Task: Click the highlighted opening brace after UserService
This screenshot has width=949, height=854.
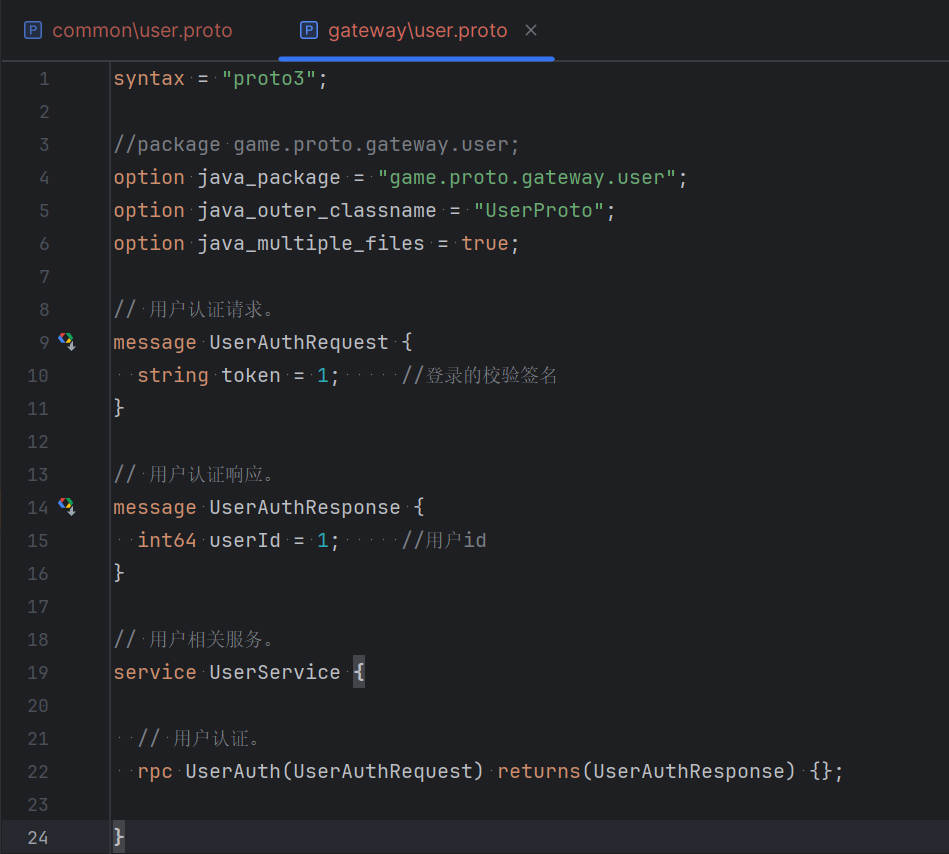Action: pos(359,672)
